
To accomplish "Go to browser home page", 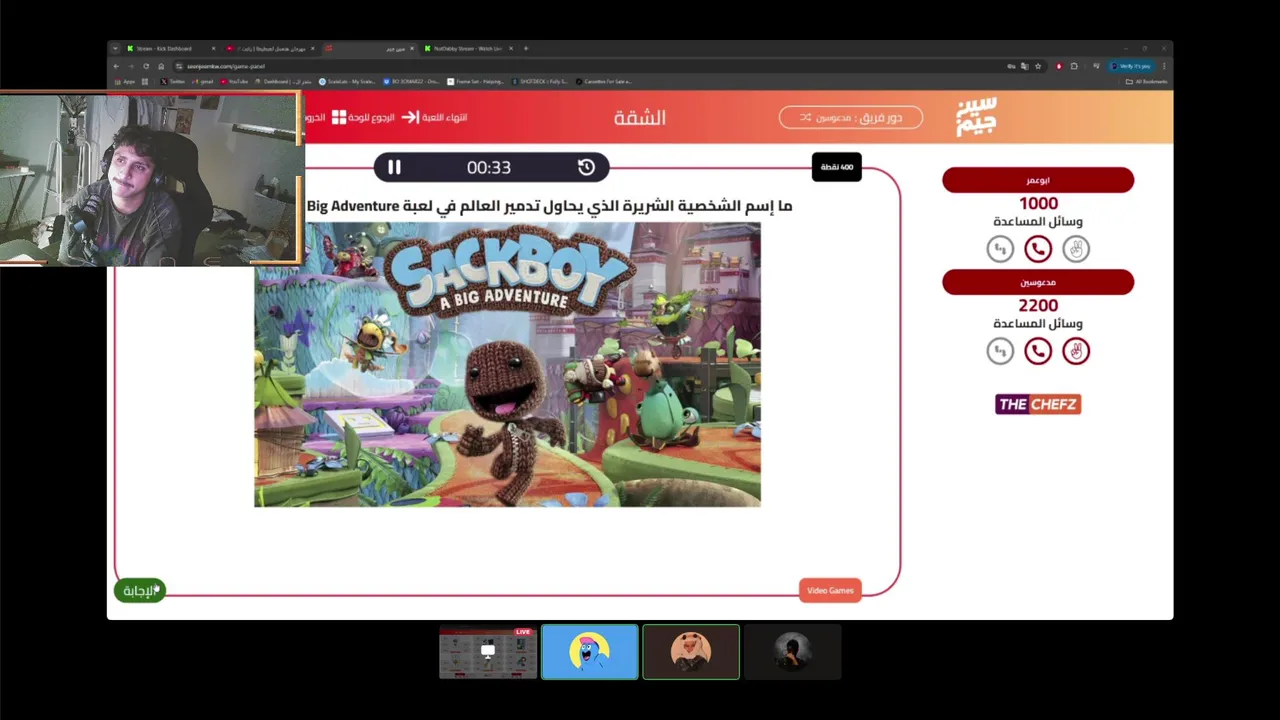I will tap(161, 66).
